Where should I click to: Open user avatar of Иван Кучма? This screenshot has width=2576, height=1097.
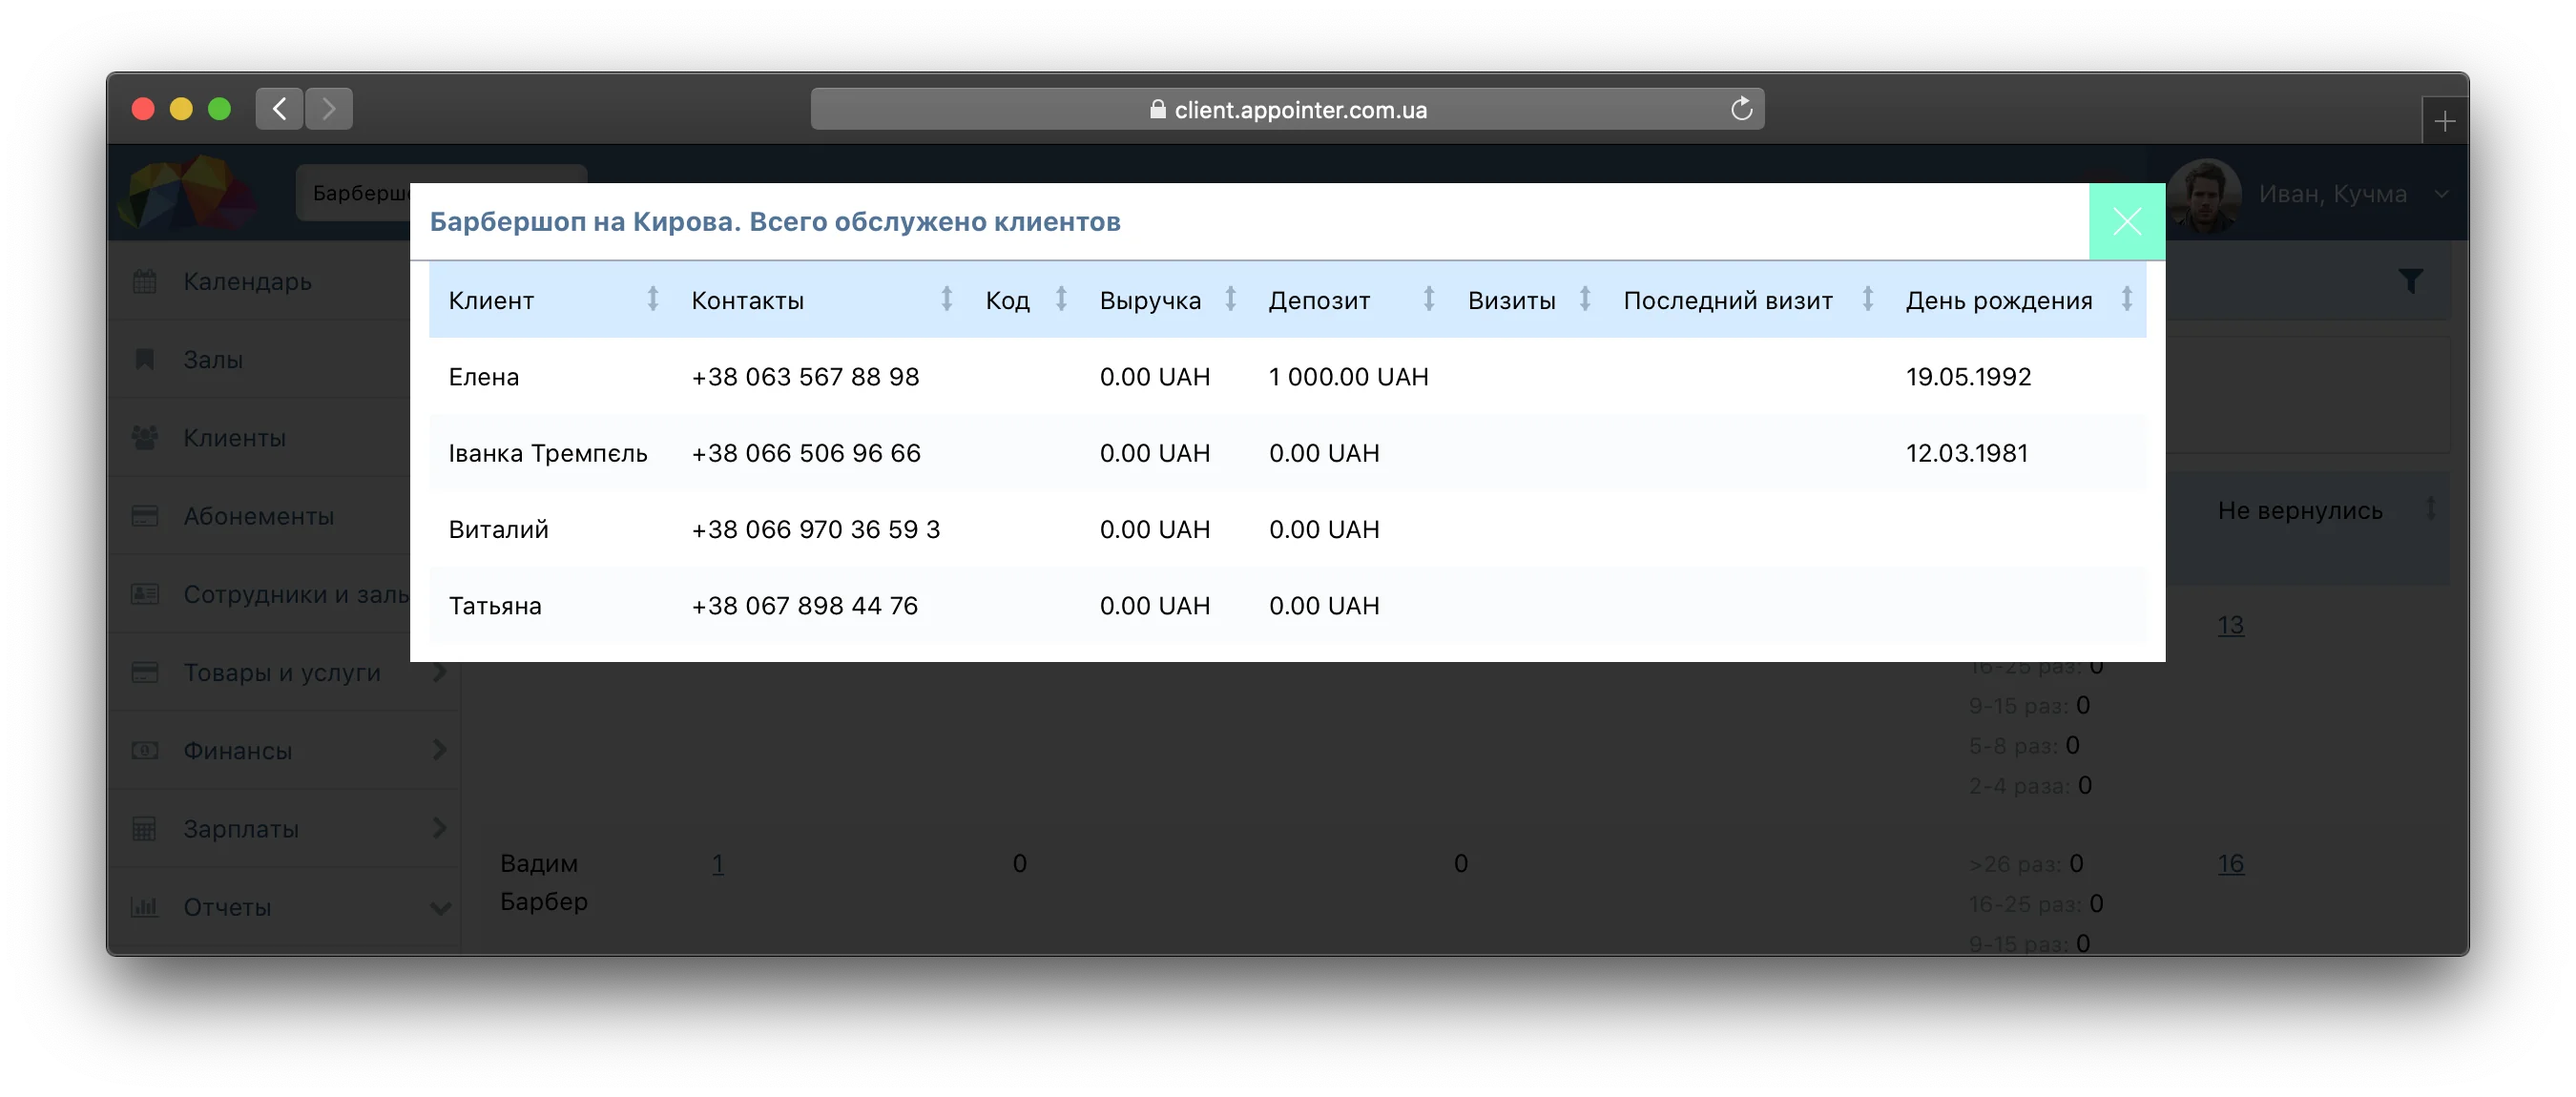(2204, 195)
